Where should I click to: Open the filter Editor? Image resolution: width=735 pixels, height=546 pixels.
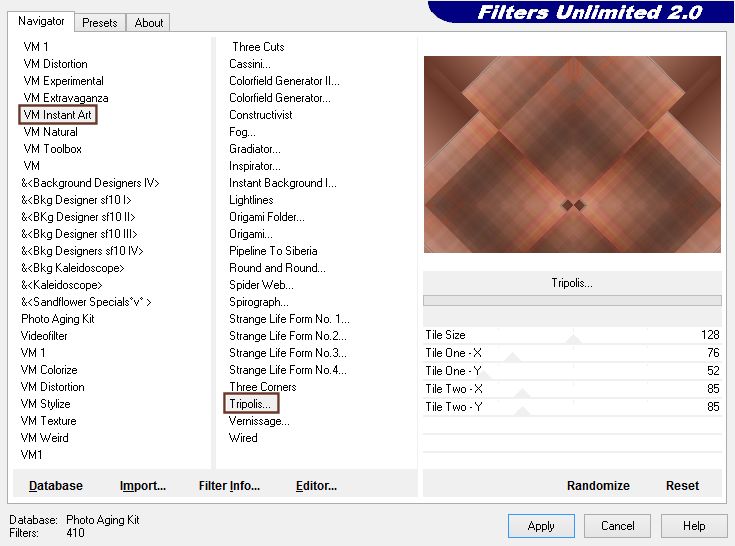click(316, 486)
